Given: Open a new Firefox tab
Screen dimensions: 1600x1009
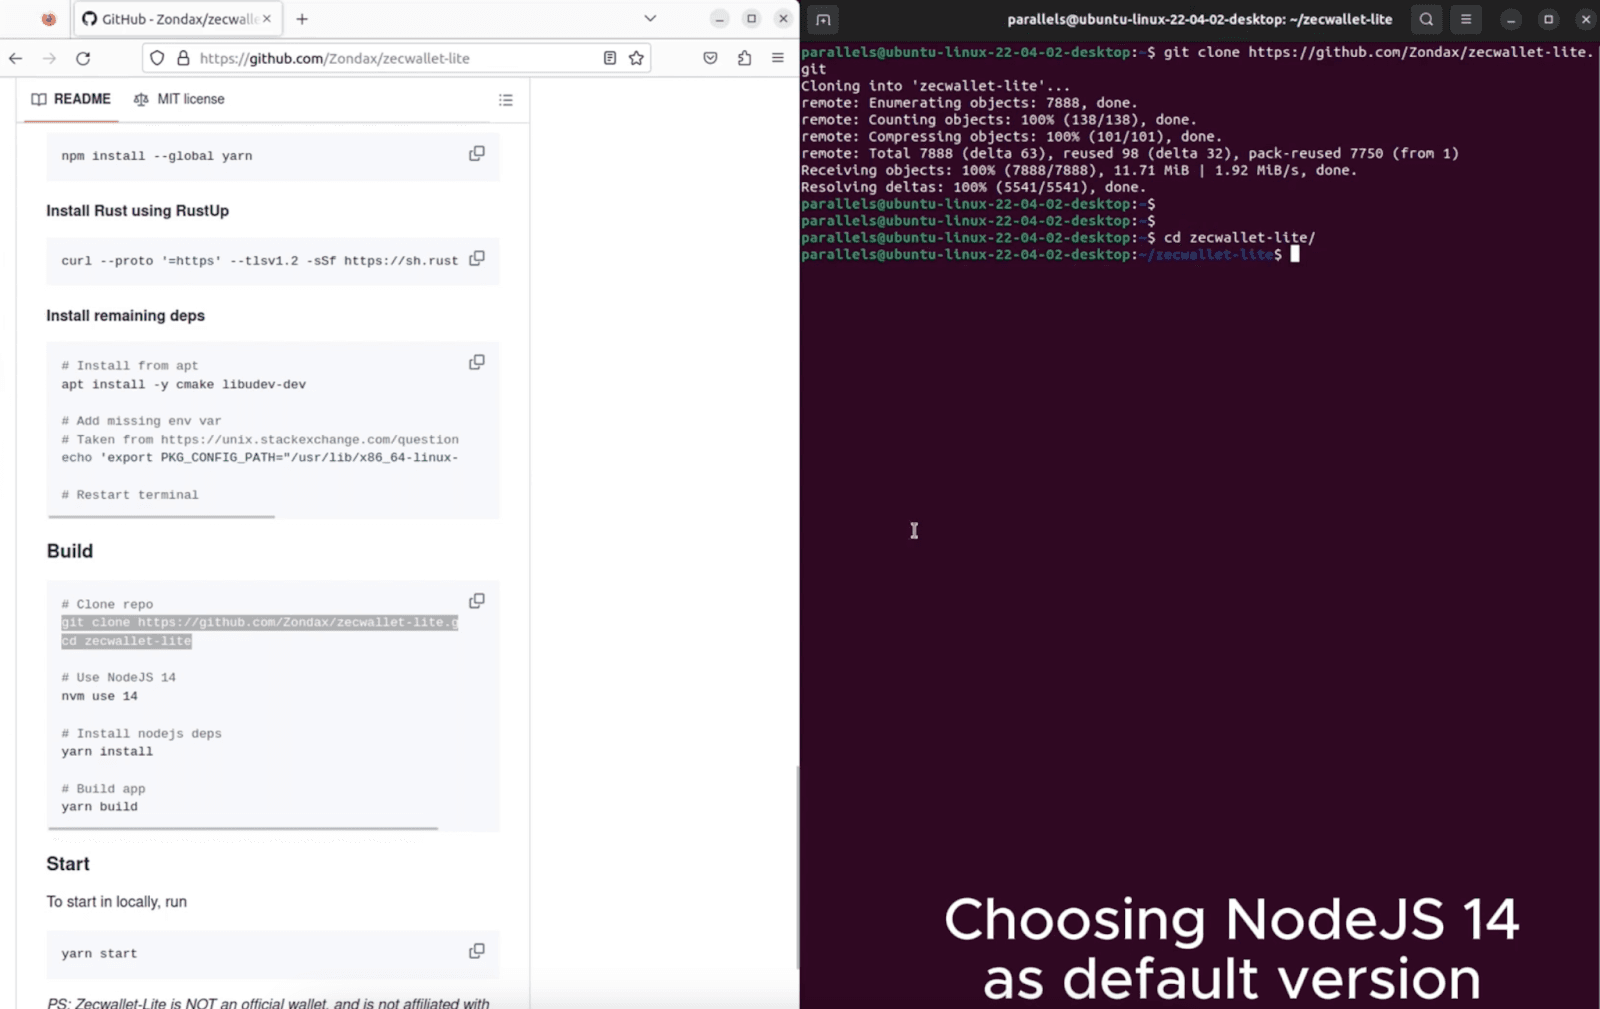Looking at the screenshot, I should 302,19.
